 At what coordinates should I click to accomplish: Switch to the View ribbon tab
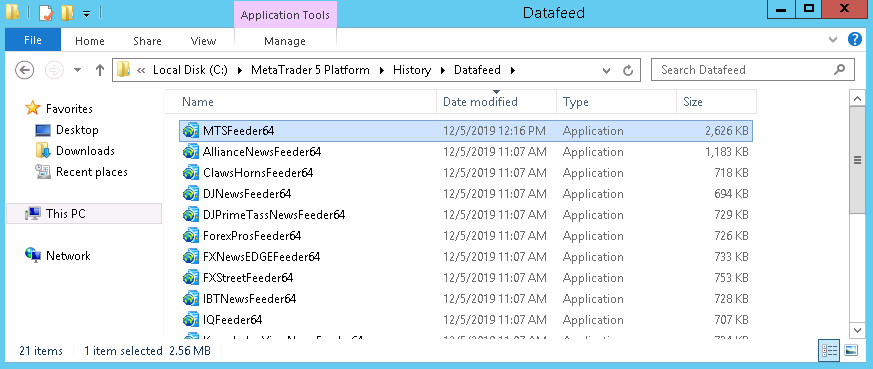point(203,41)
